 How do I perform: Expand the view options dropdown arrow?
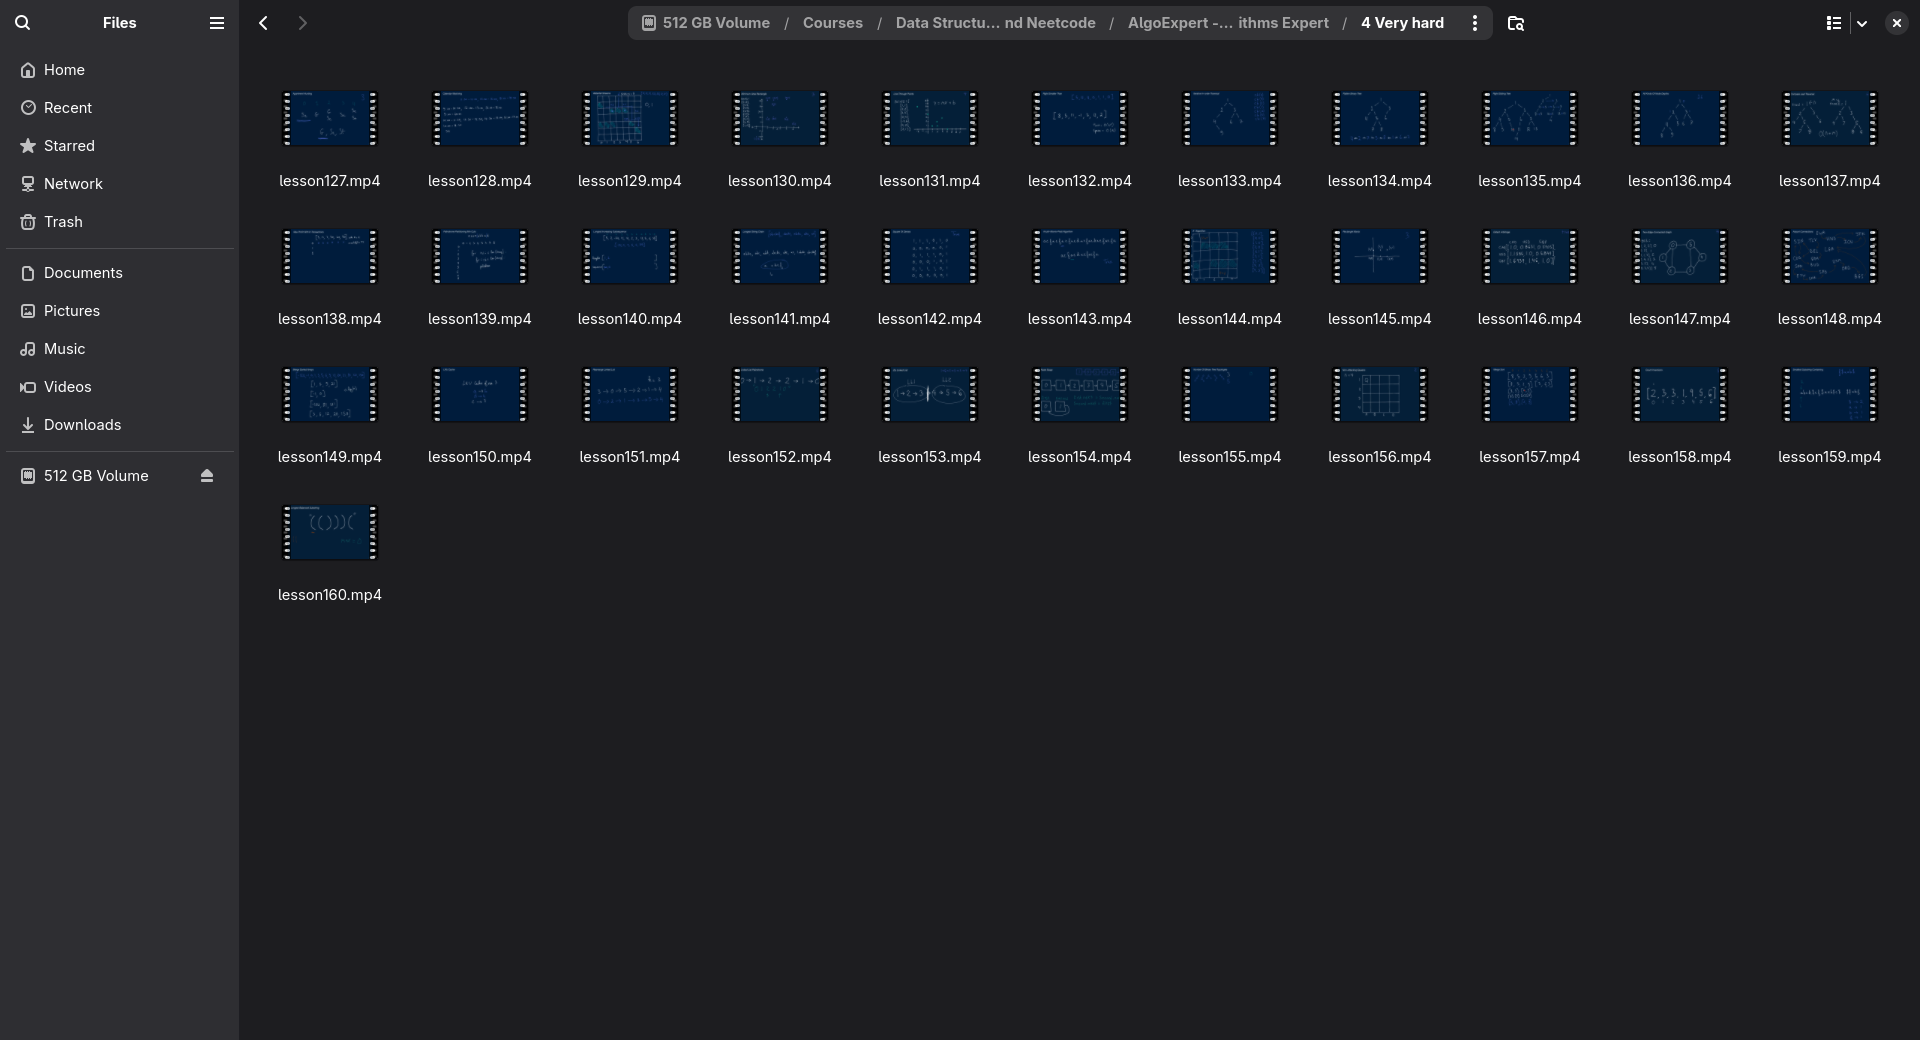click(1862, 23)
